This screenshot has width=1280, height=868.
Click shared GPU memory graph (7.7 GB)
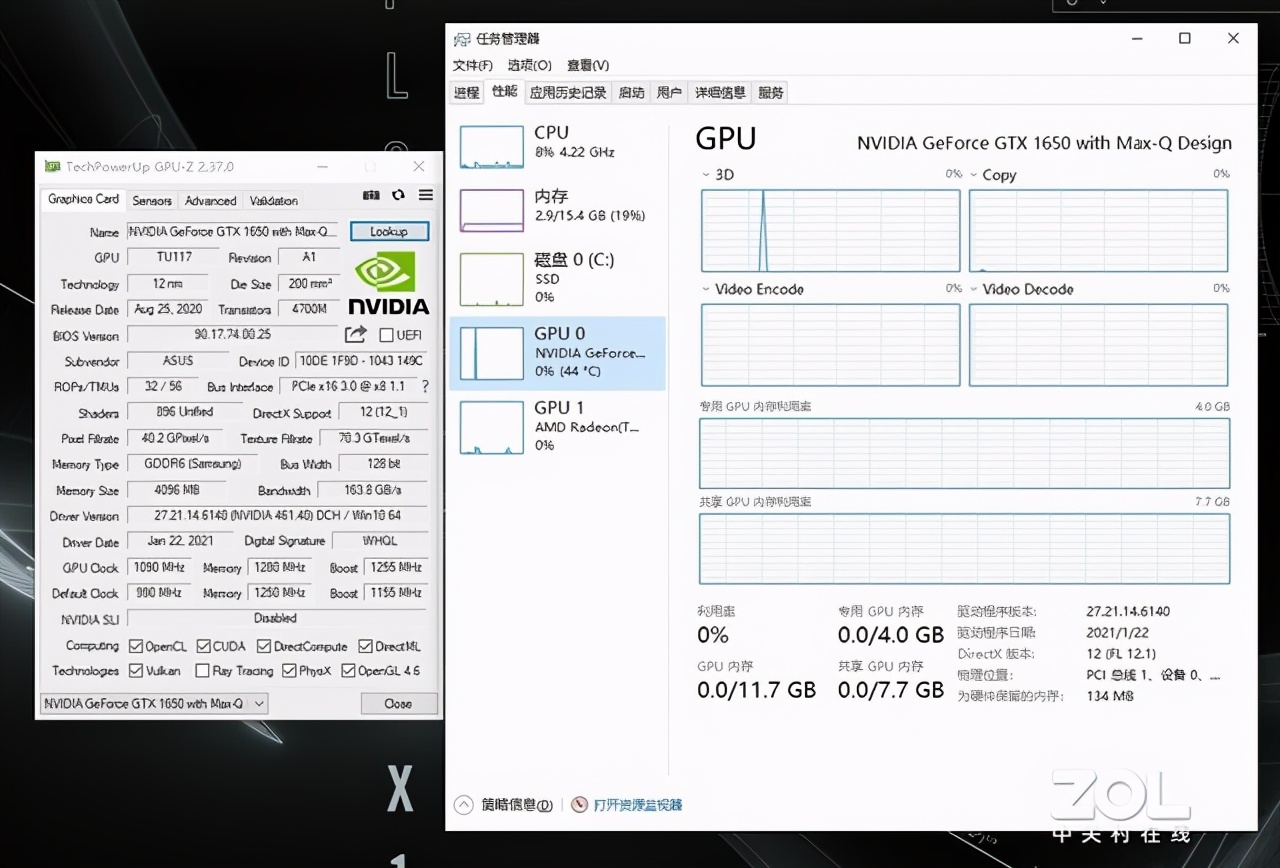965,548
